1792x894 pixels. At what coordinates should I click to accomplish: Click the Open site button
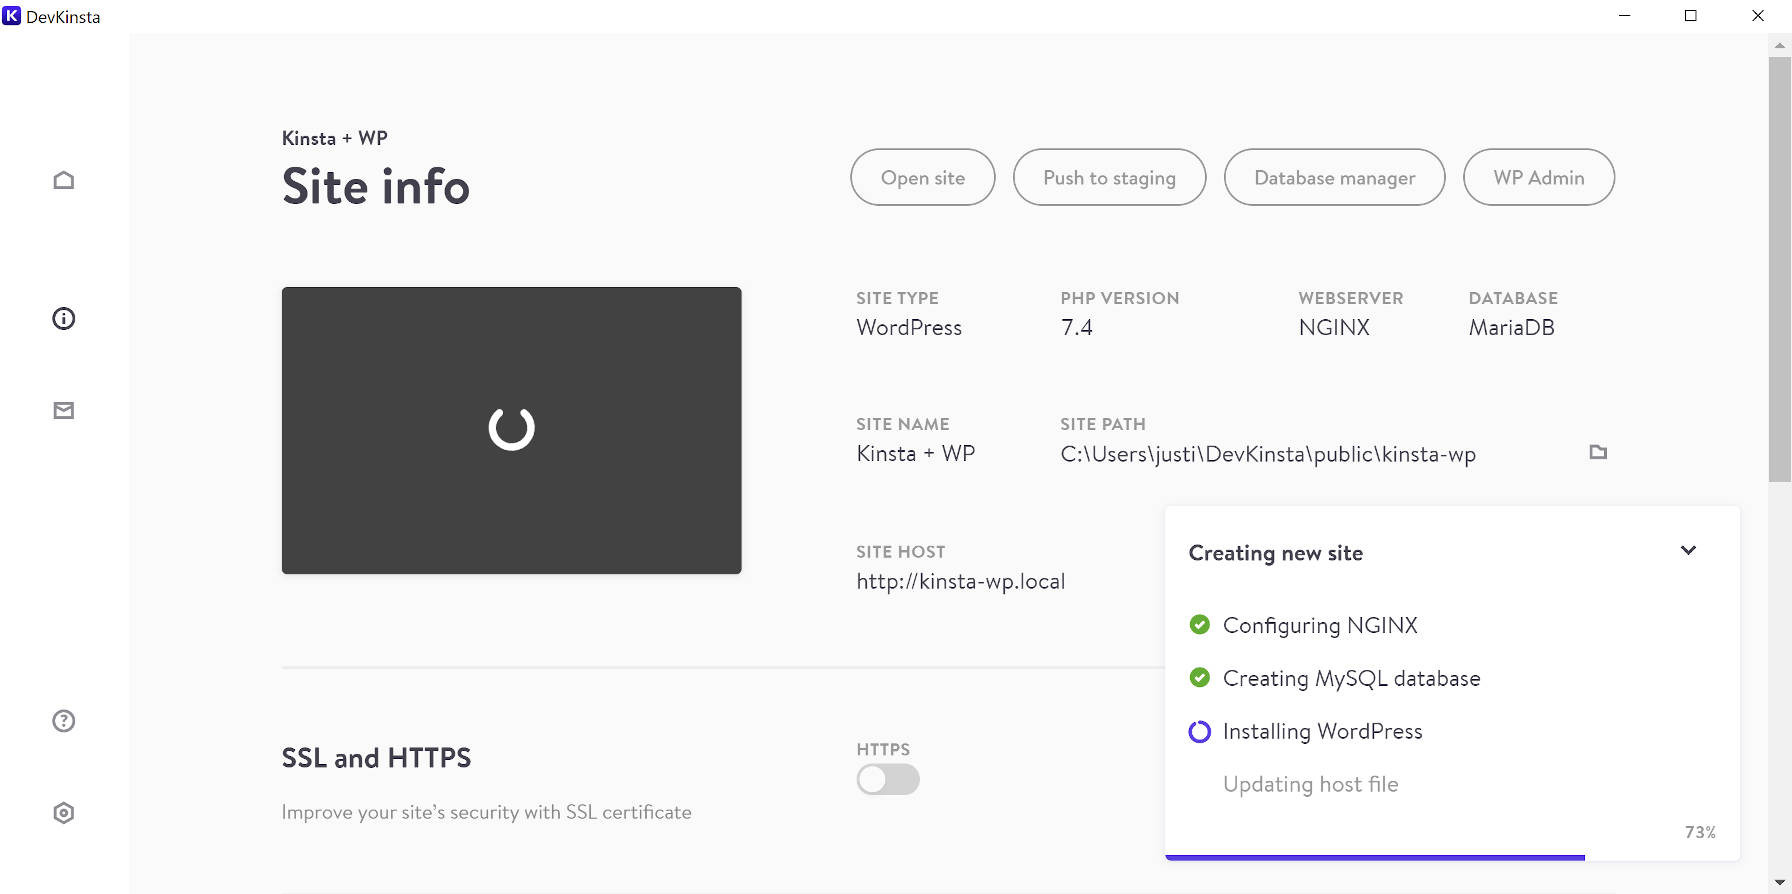coord(923,178)
